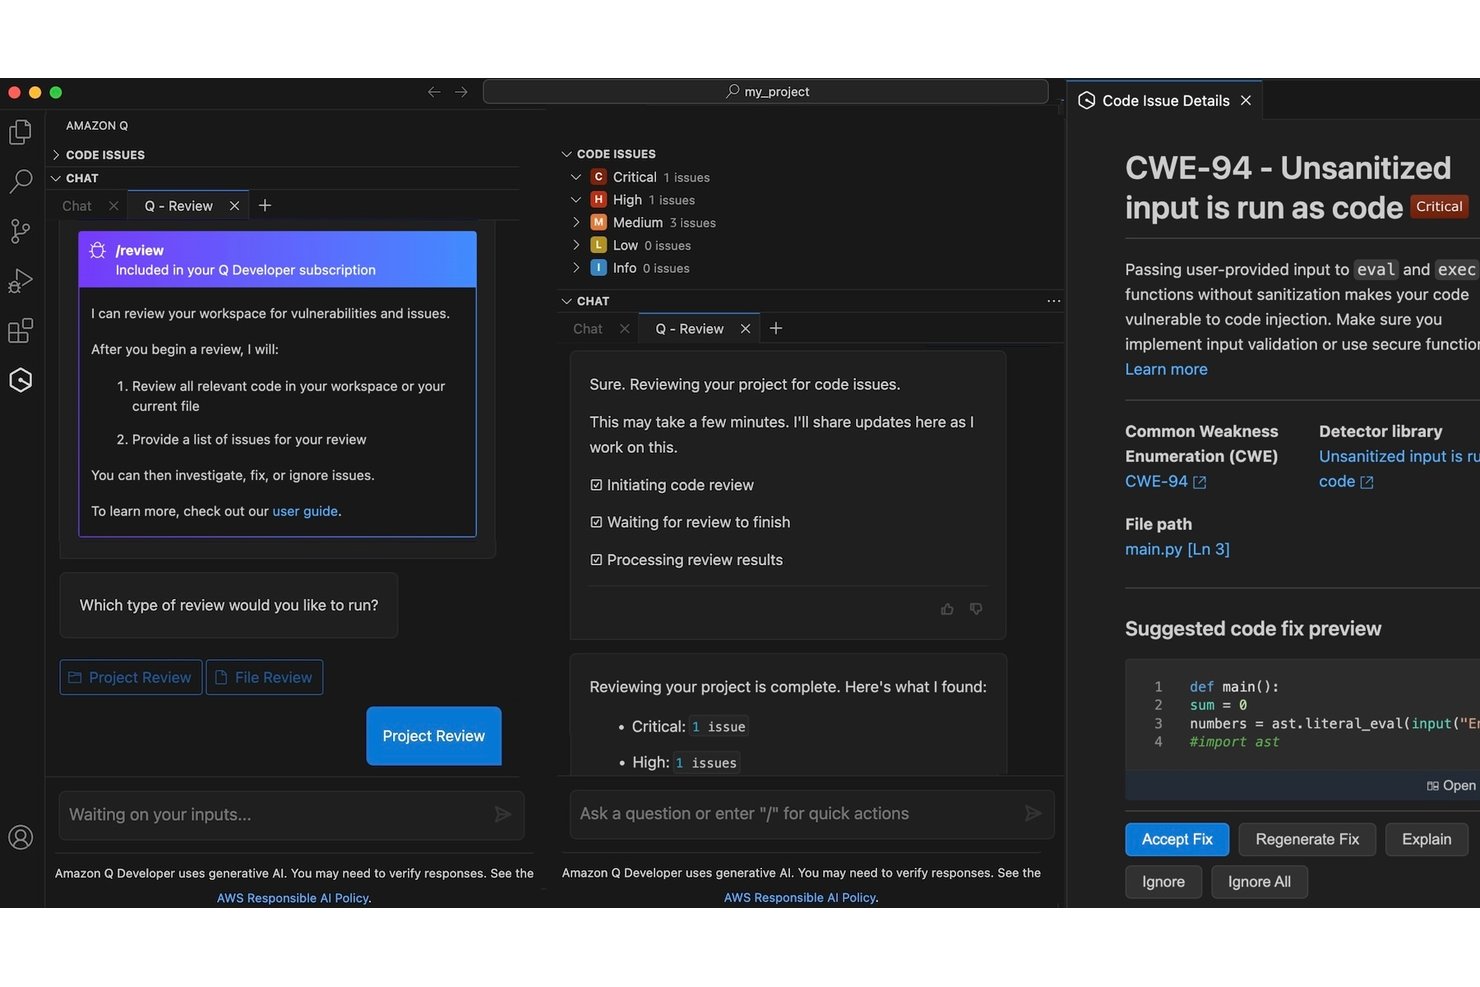
Task: Close the Chat tab in left panel
Action: (x=113, y=206)
